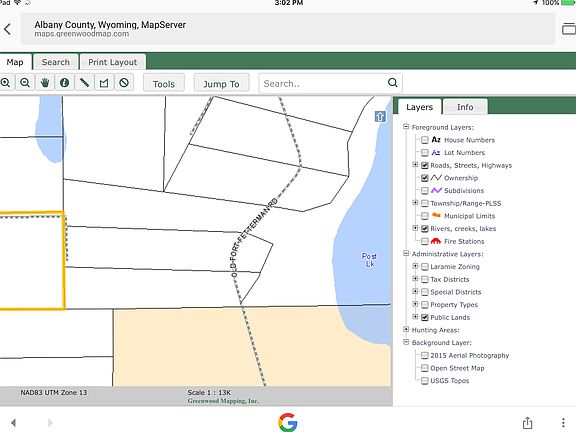Click the Ownership line symbol
576x432 pixels.
pyautogui.click(x=436, y=178)
